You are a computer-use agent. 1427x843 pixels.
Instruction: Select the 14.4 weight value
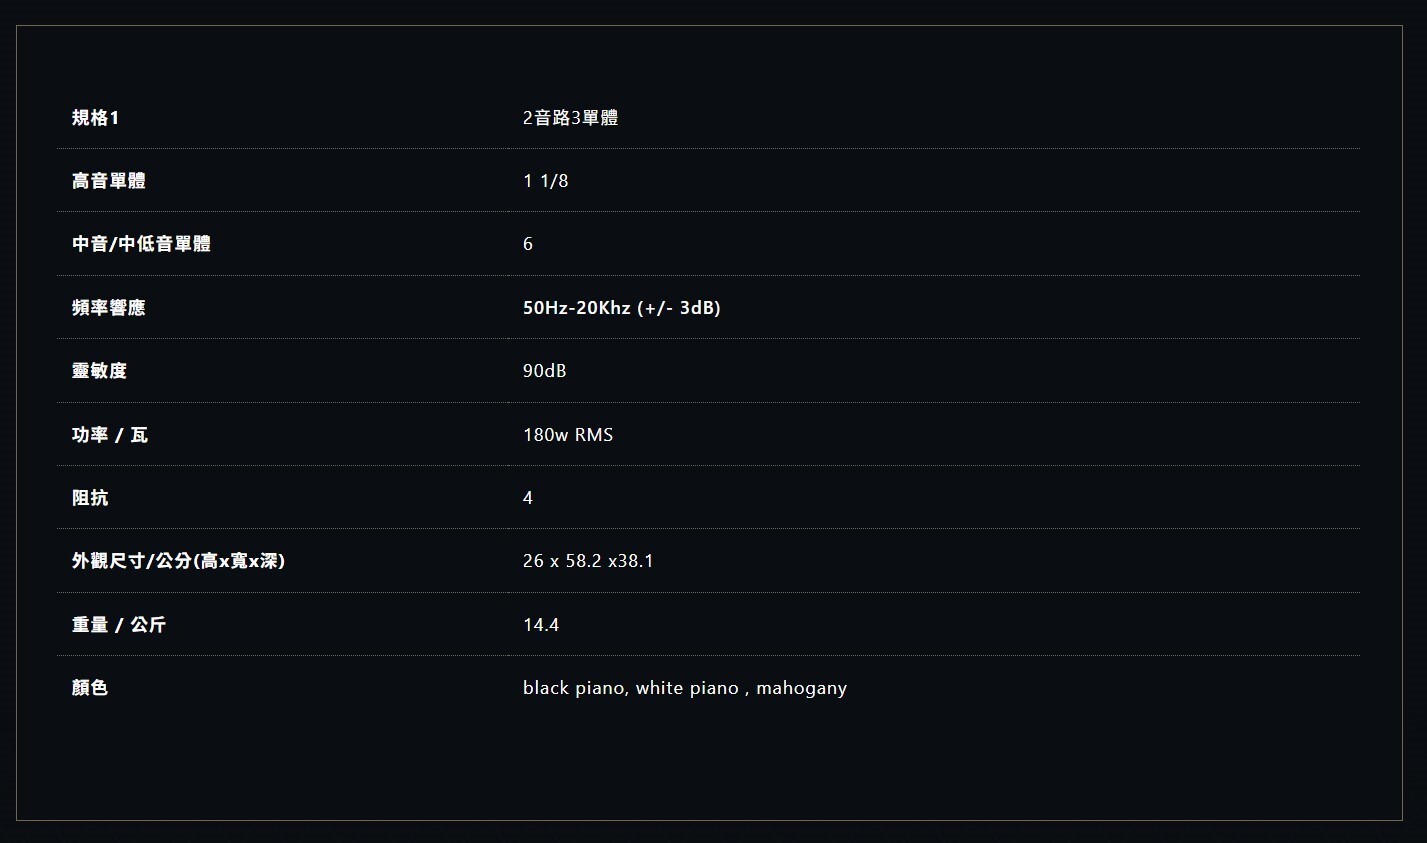click(540, 625)
